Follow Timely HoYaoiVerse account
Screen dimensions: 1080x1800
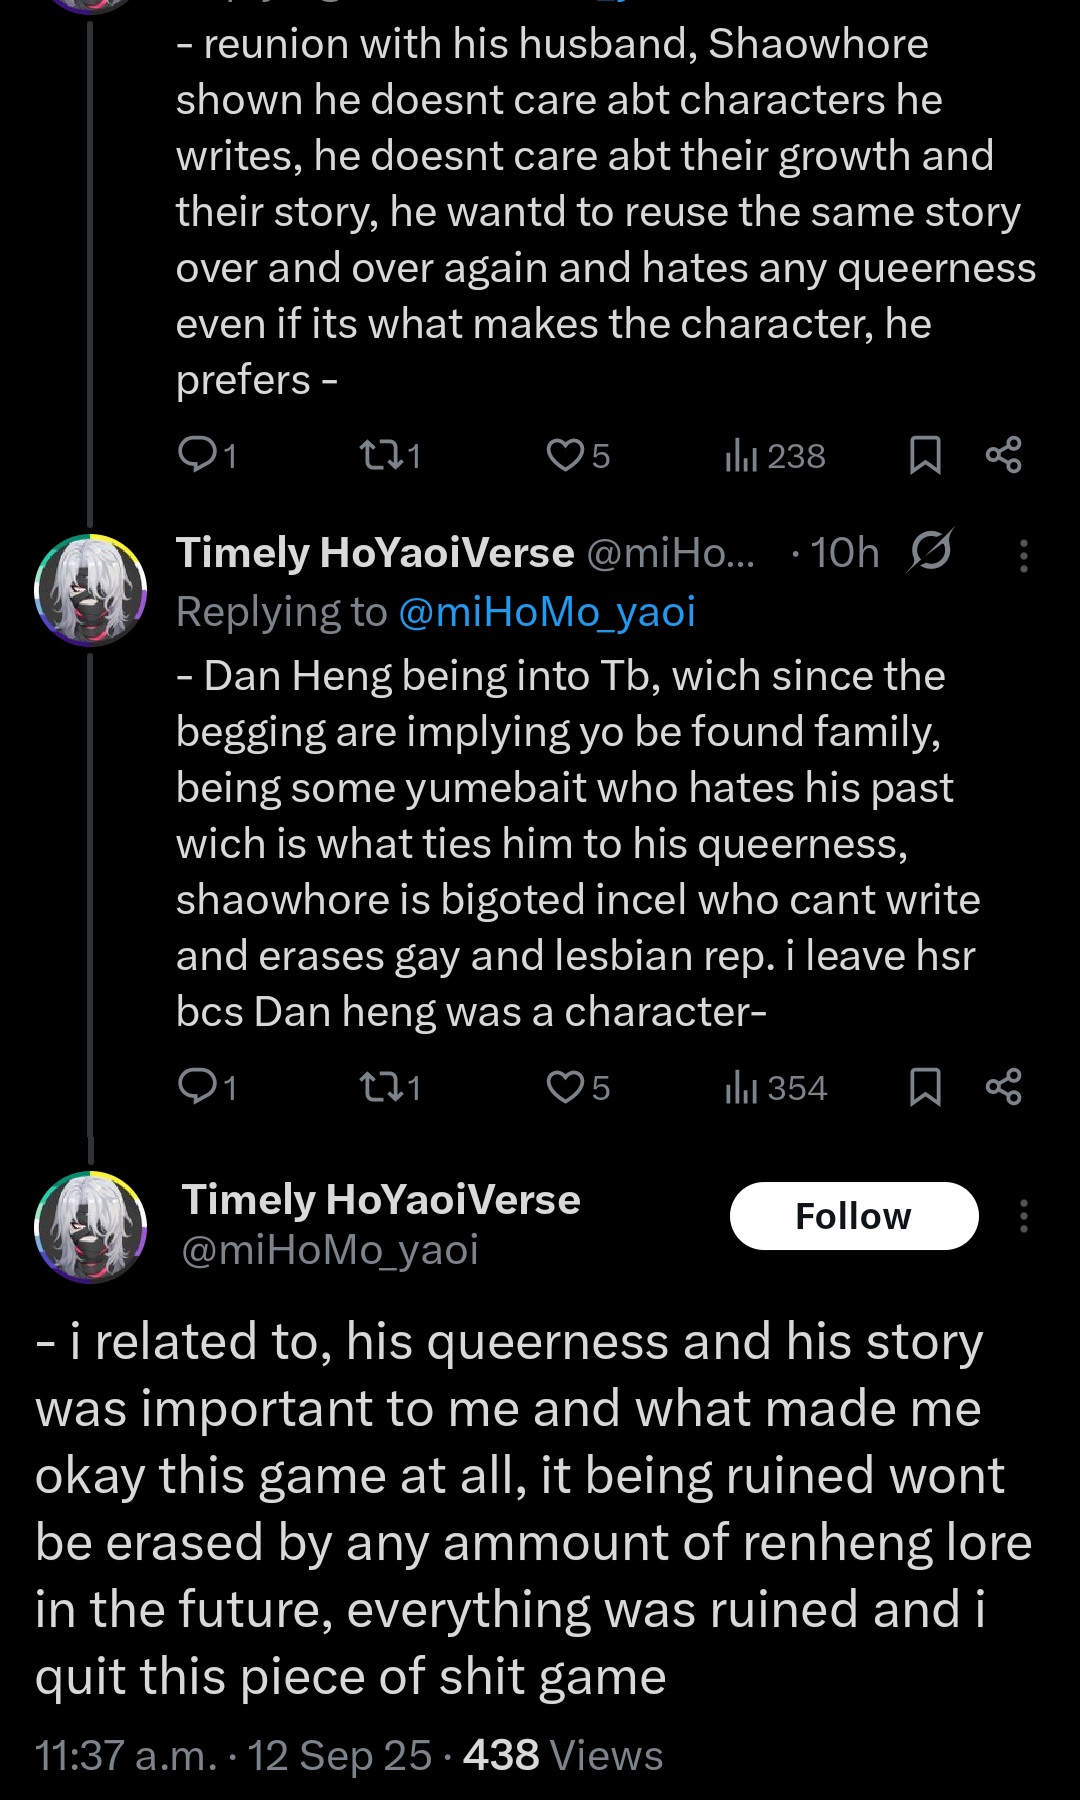pos(853,1216)
